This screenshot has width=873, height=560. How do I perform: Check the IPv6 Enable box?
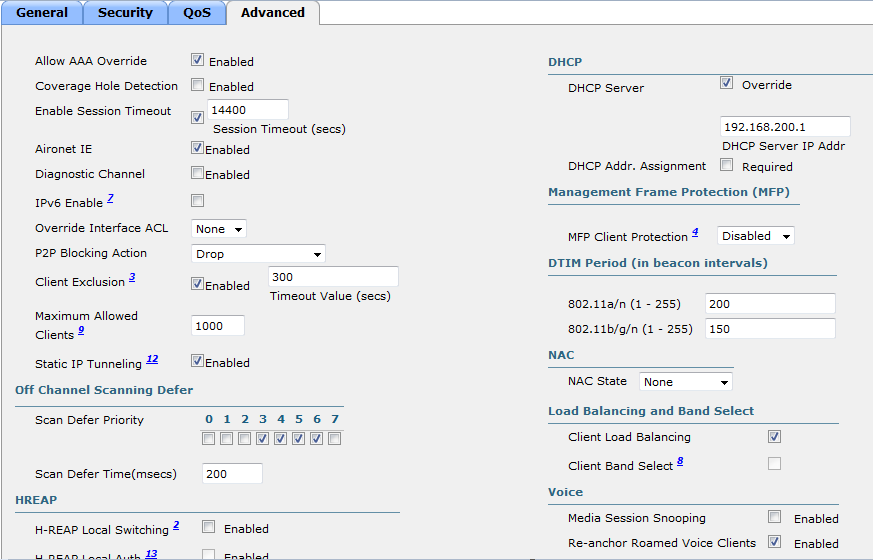click(198, 201)
